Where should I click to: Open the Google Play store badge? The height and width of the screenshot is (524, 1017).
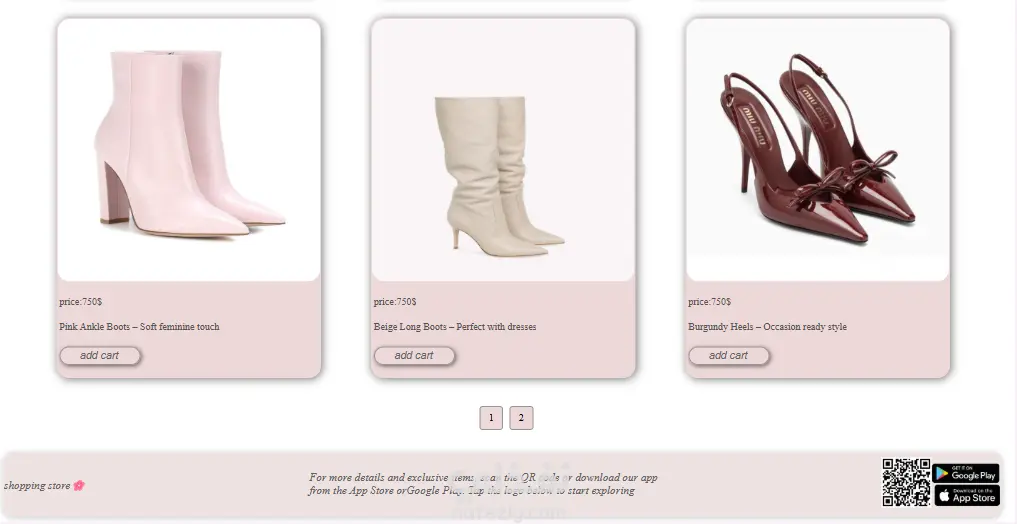coord(966,473)
